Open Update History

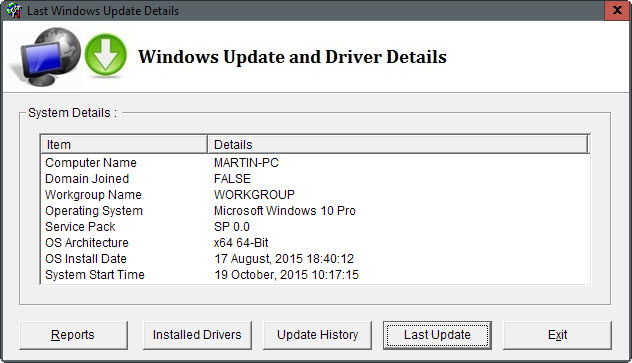pyautogui.click(x=317, y=335)
